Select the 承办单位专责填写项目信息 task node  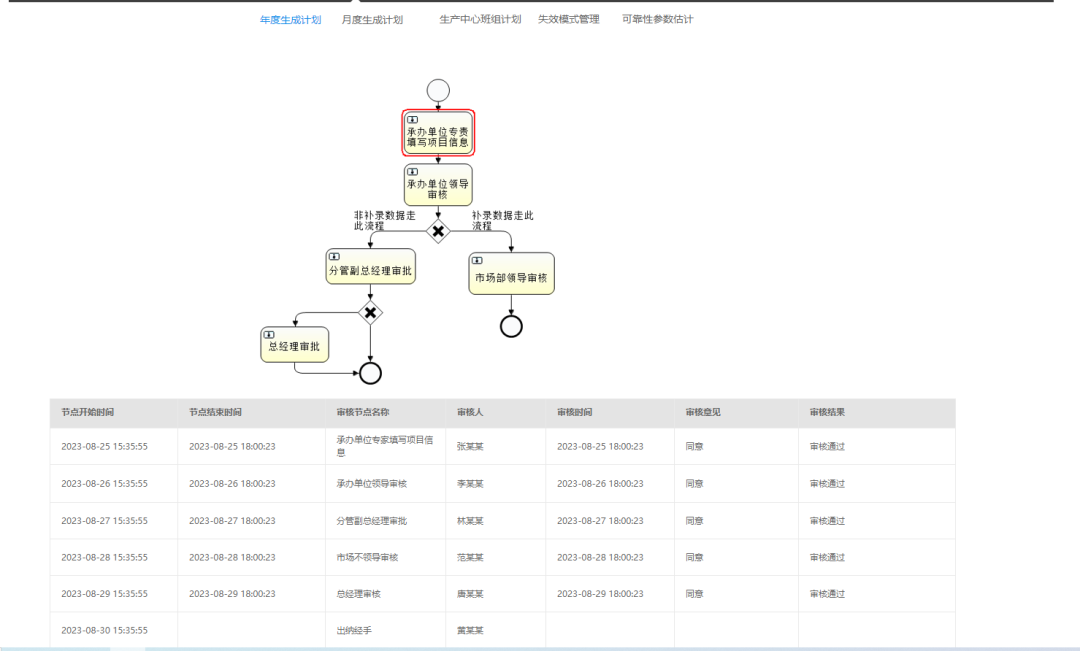438,134
